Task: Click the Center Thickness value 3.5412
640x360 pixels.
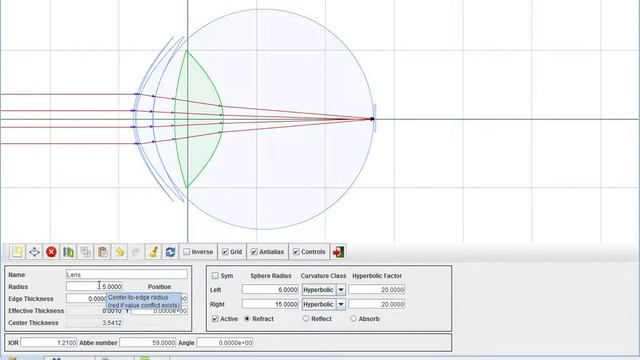Action: point(94,323)
